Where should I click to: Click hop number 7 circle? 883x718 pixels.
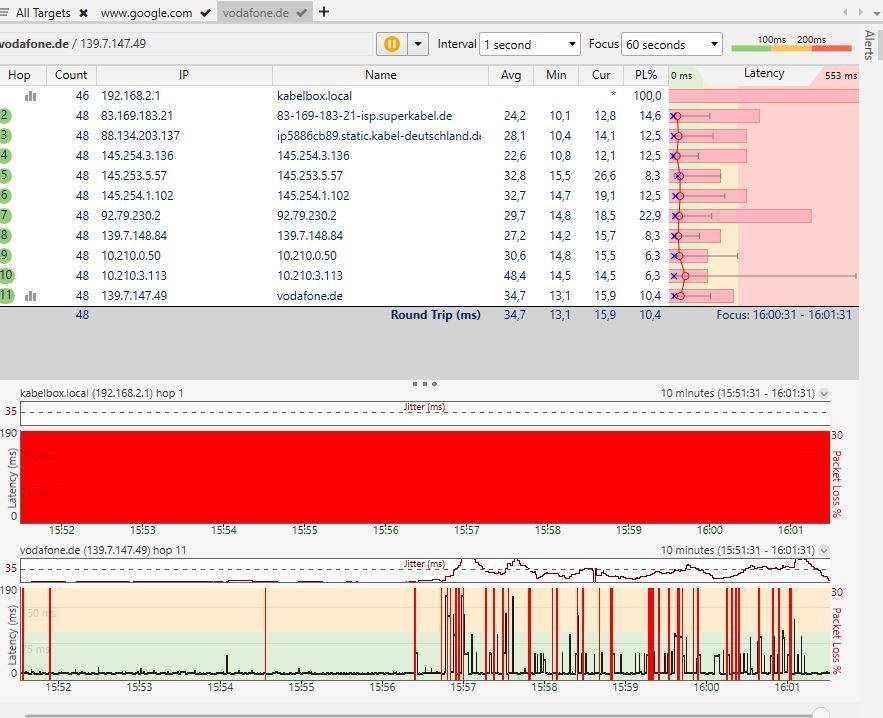(x=5, y=216)
